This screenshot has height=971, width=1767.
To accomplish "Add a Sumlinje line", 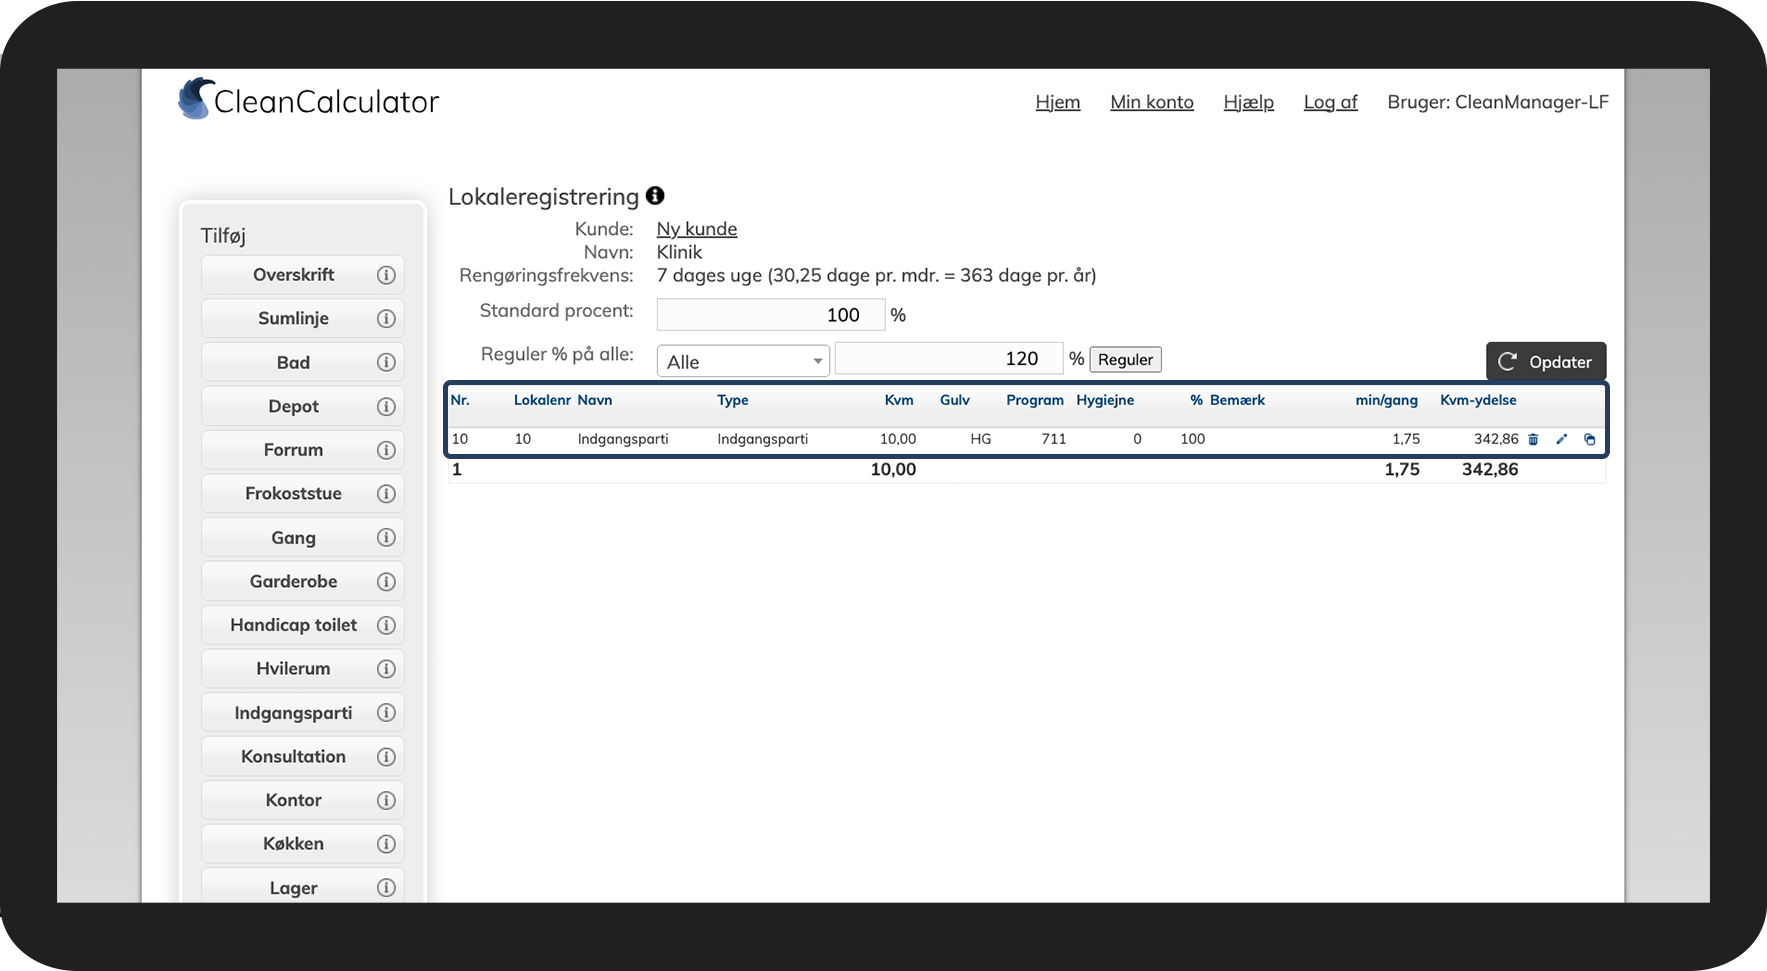I will 303,319.
